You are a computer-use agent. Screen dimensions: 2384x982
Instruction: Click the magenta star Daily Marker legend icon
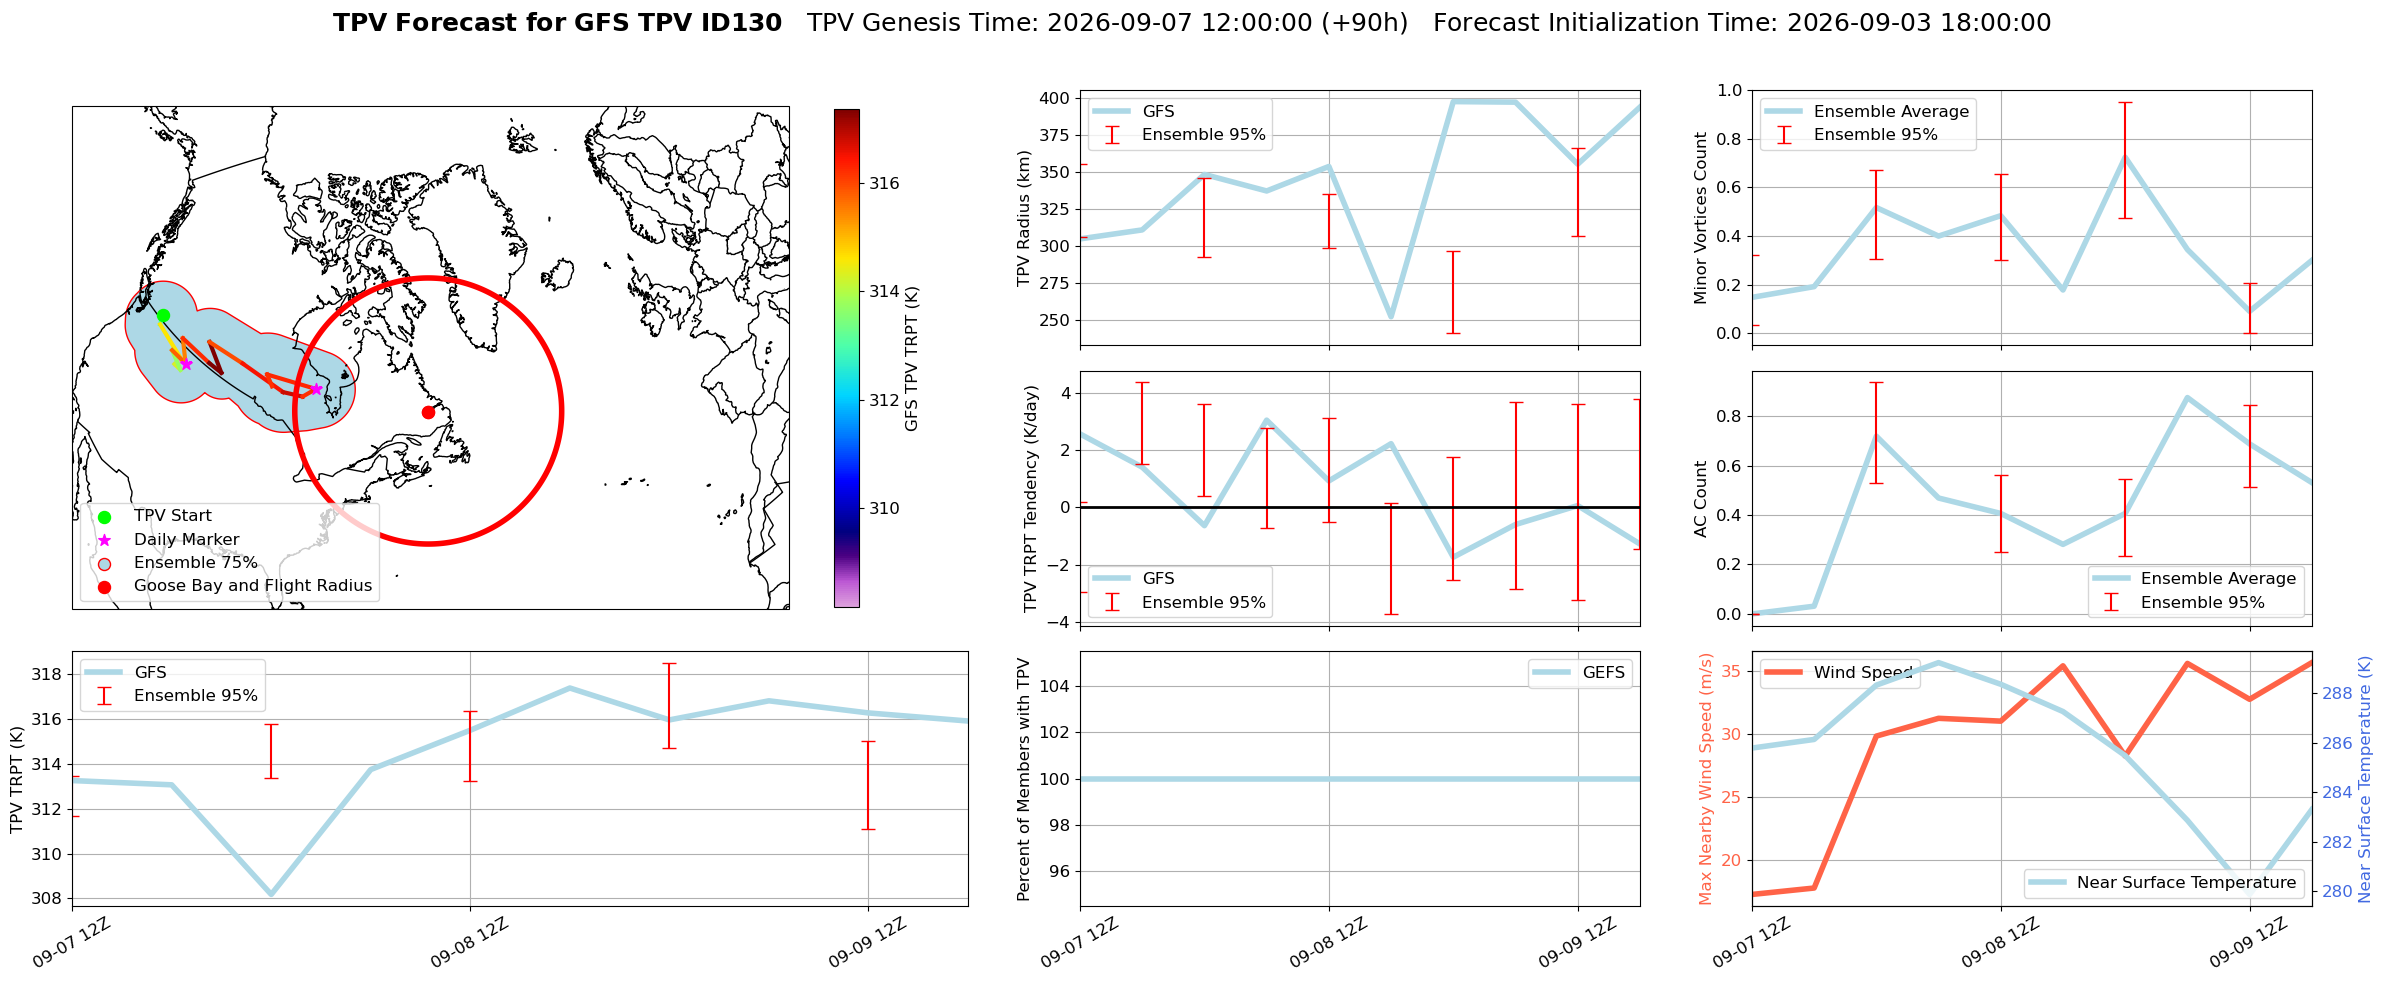pyautogui.click(x=105, y=540)
